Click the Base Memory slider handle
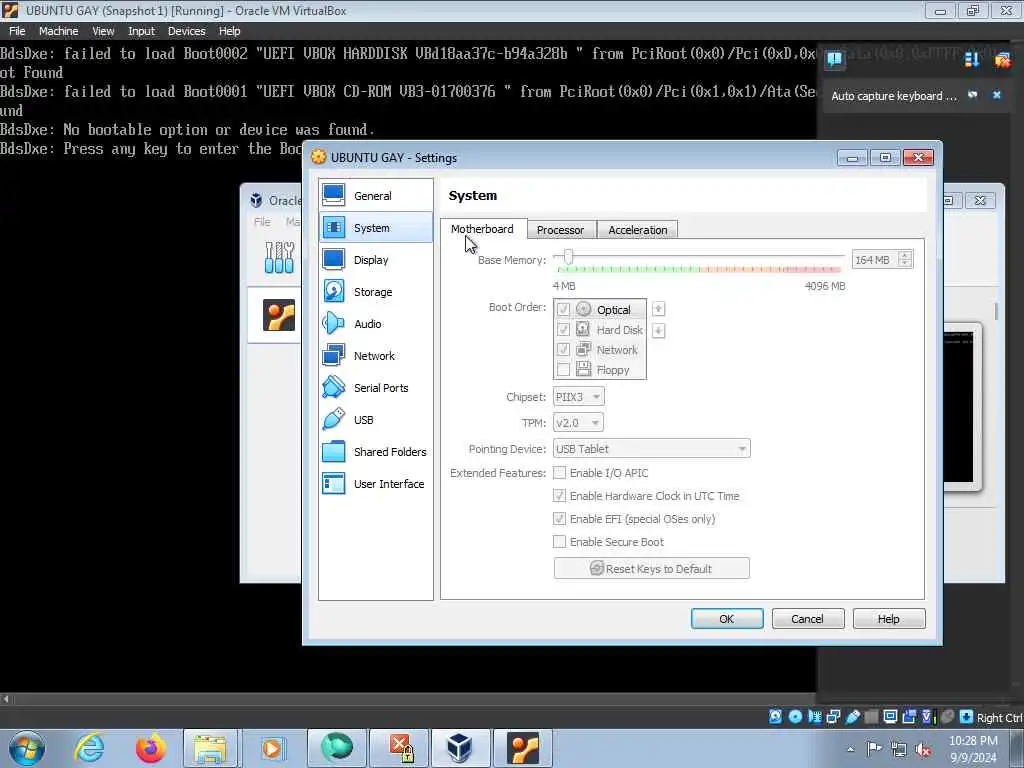1024x768 pixels. point(568,257)
